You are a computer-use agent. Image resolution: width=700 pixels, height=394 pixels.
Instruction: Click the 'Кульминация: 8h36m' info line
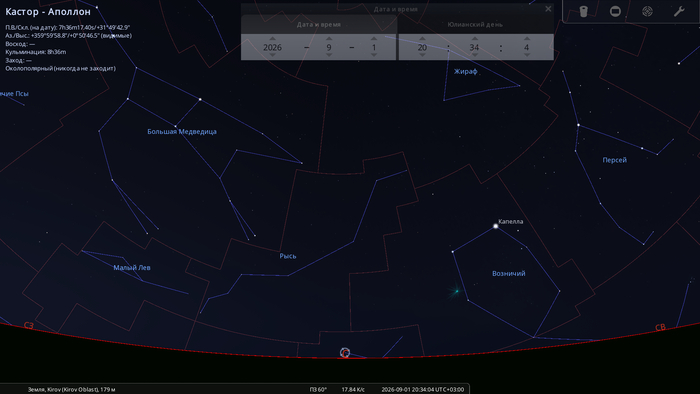36,52
